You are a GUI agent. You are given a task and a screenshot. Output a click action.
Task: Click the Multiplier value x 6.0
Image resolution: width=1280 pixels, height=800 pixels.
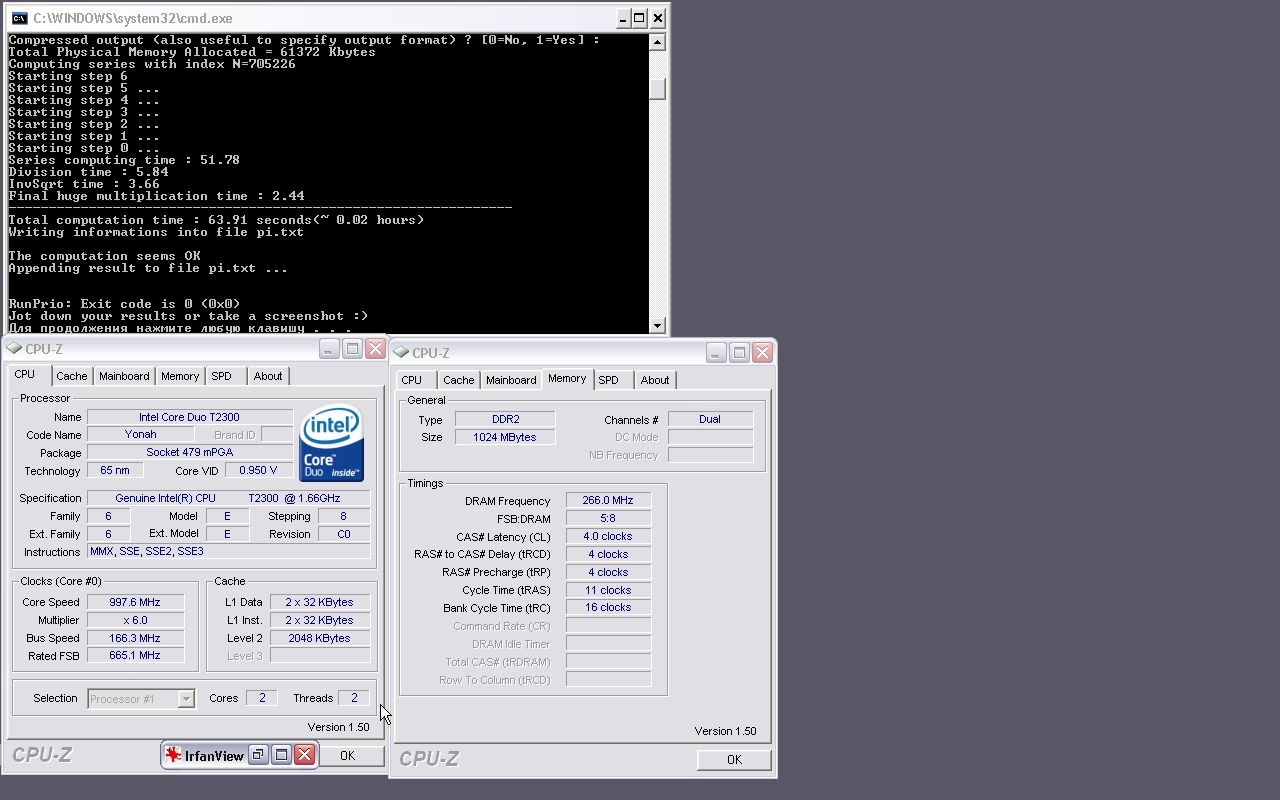coord(136,620)
